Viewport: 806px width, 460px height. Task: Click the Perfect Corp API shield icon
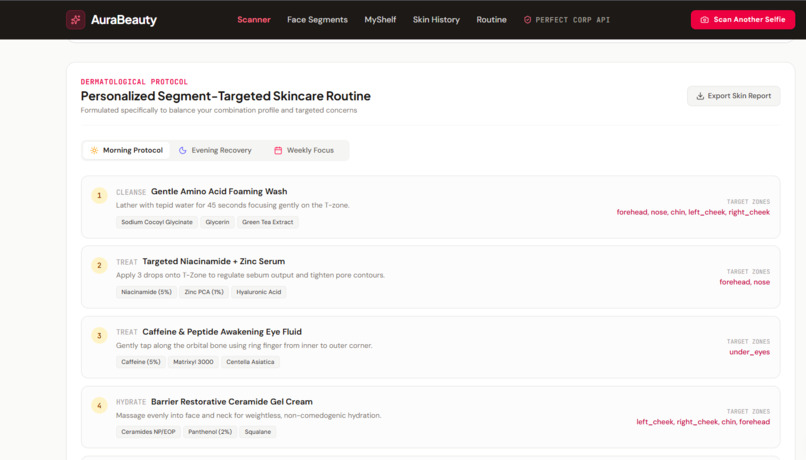point(527,20)
